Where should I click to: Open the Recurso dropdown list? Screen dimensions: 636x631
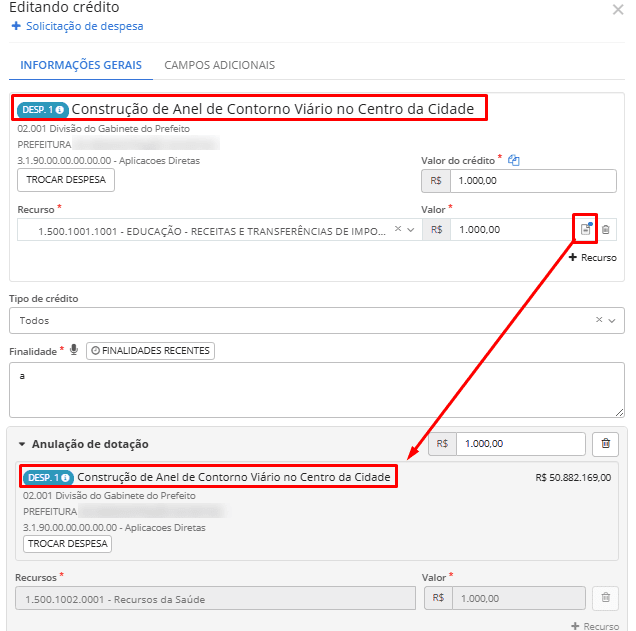click(410, 230)
